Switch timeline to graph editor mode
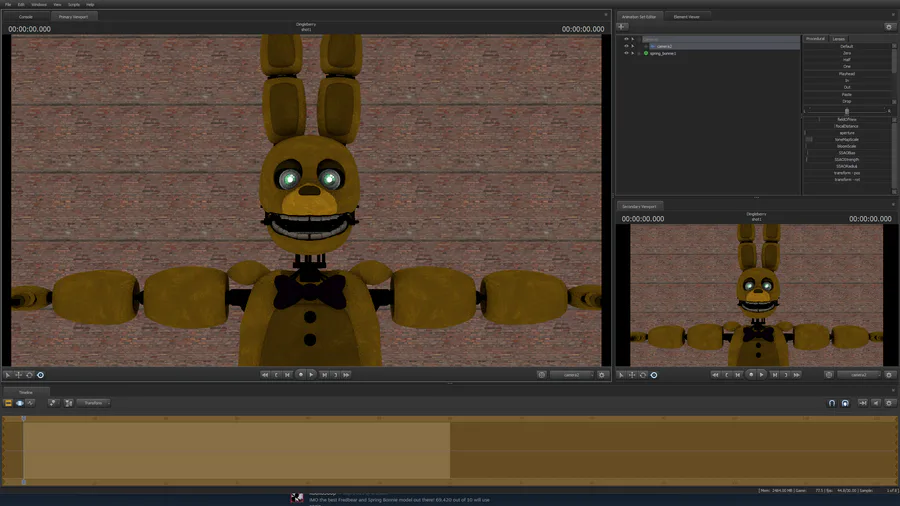 click(30, 403)
